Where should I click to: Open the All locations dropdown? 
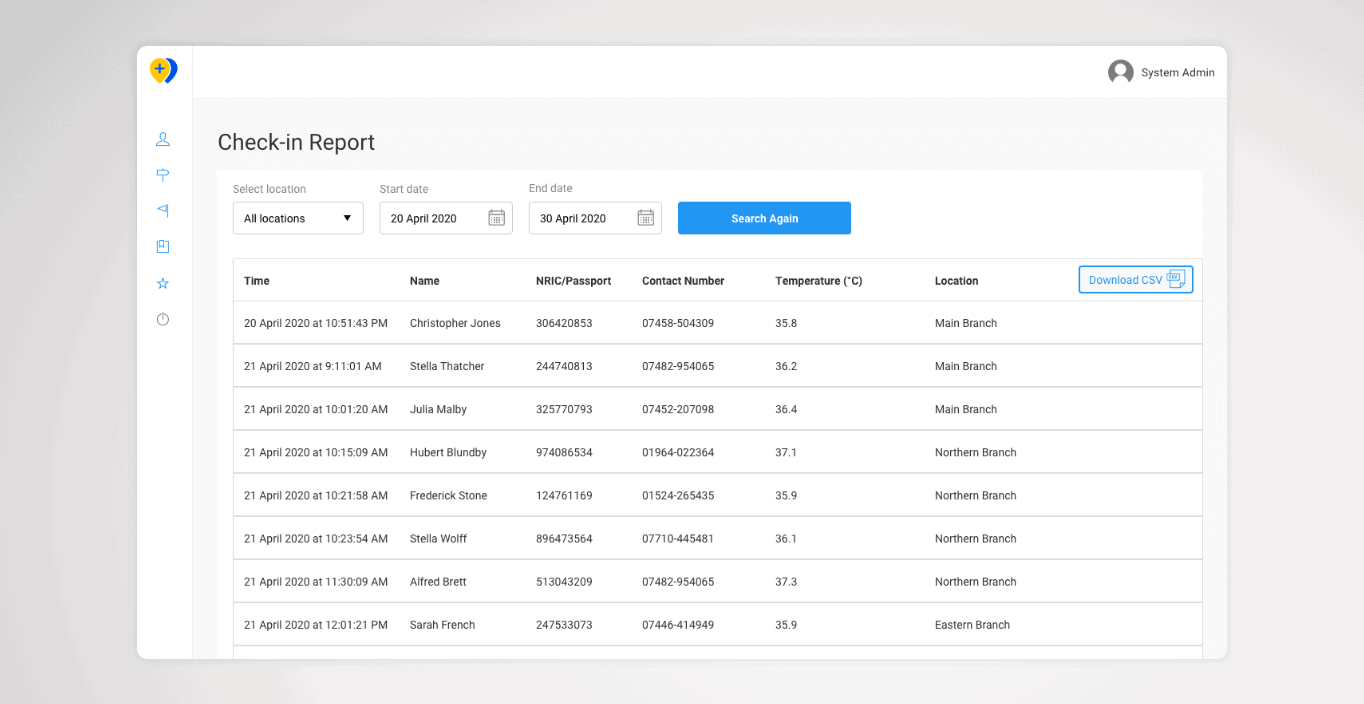(x=298, y=218)
